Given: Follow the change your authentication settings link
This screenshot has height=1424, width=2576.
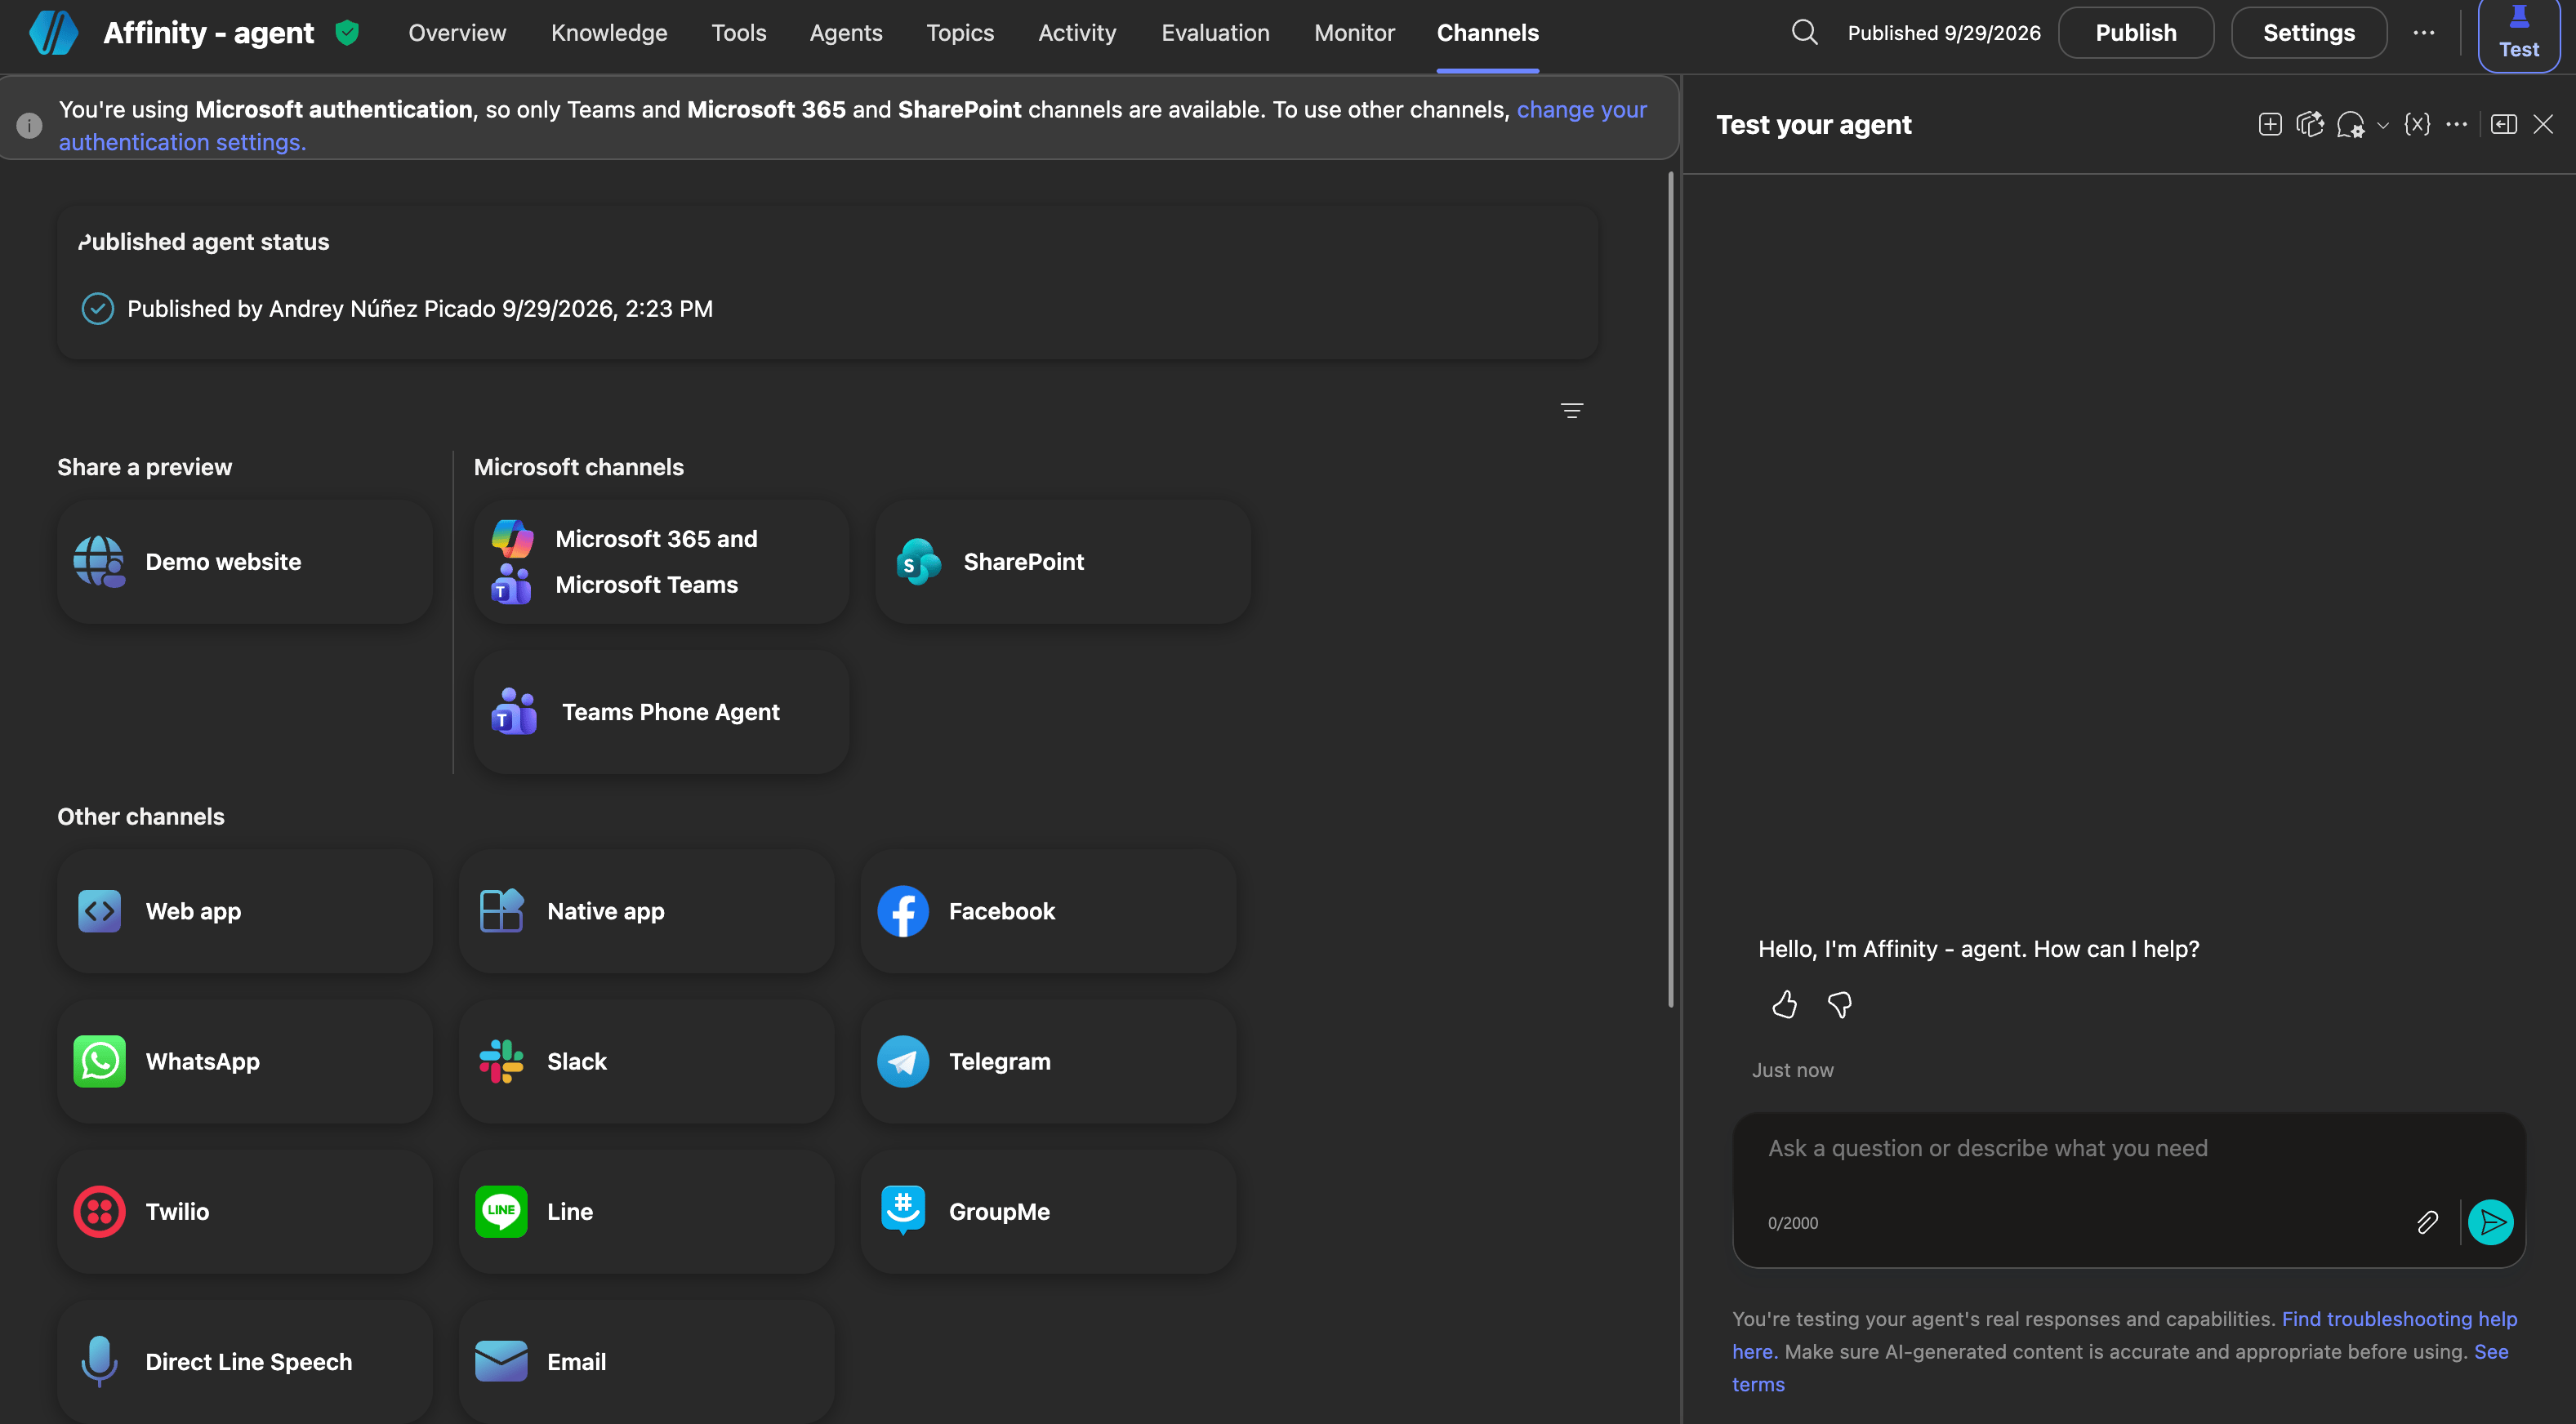Looking at the screenshot, I should (x=1581, y=109).
